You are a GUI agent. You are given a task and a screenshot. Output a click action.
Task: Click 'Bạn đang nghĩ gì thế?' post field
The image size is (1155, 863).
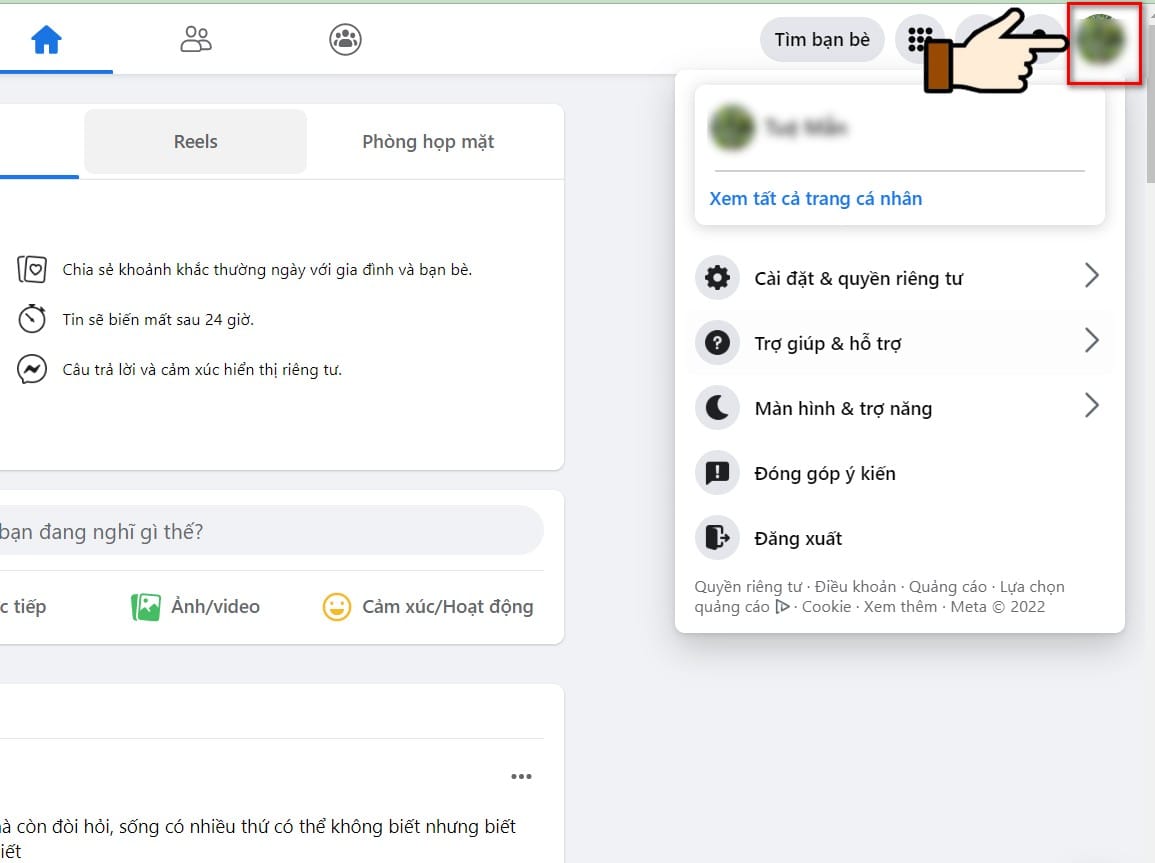(x=271, y=531)
